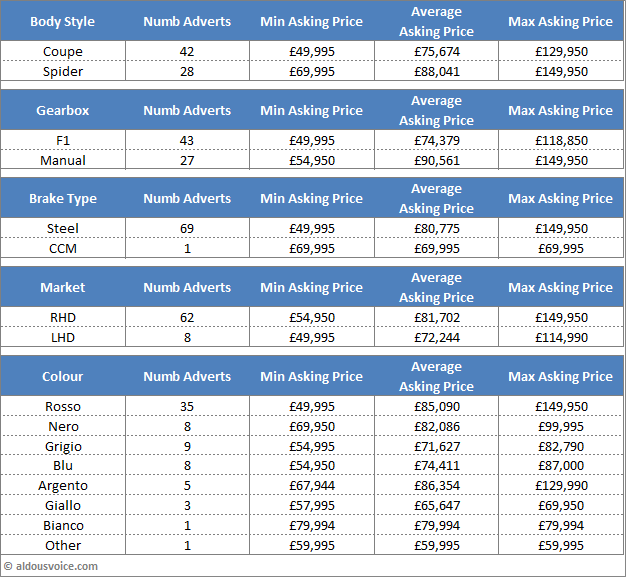Select Grigio's max asking price £82,790
The image size is (626, 577).
[x=560, y=446]
